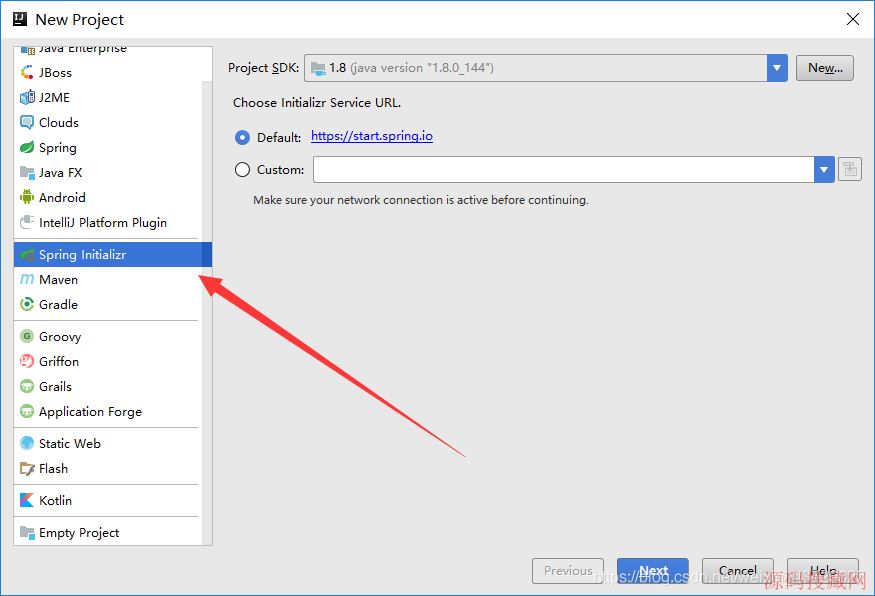Open the Custom URL dropdown arrow
Viewport: 875px width, 596px height.
tap(824, 170)
